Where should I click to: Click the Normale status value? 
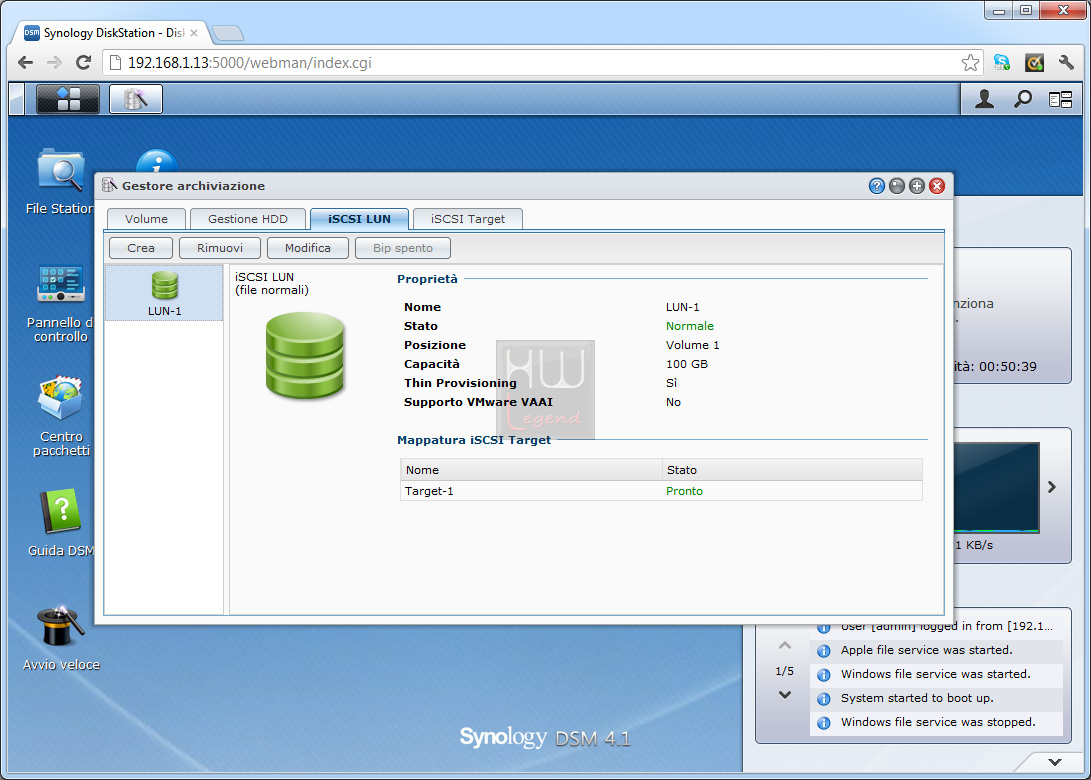690,326
